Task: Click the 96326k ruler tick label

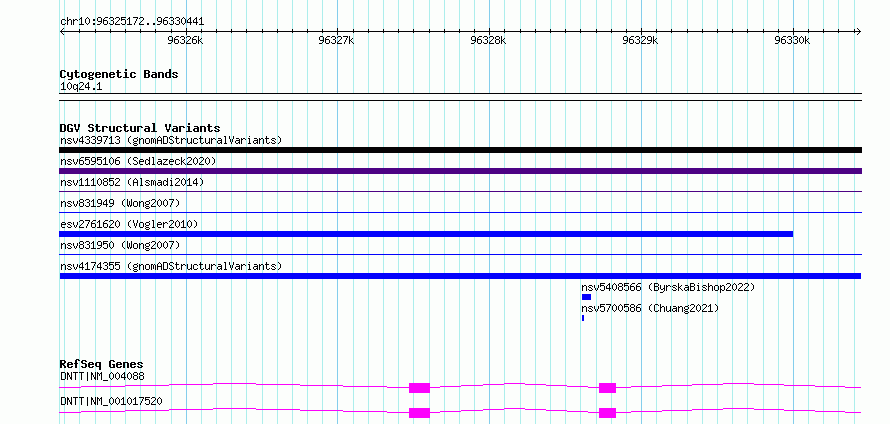Action: click(x=185, y=40)
